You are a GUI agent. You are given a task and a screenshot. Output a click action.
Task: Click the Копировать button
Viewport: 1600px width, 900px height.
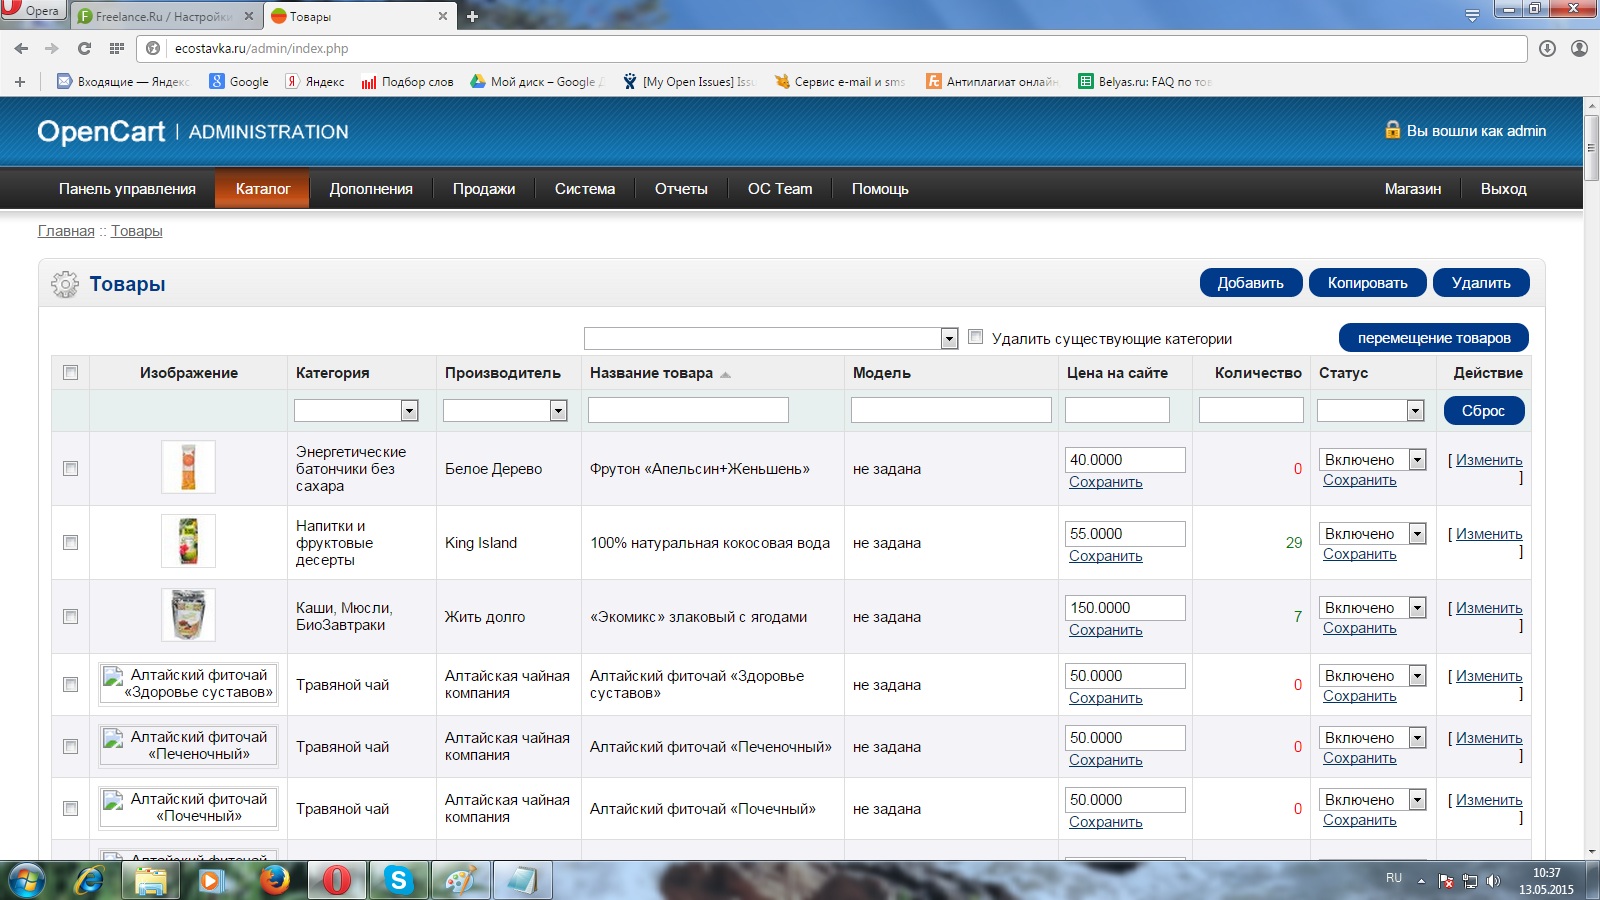pyautogui.click(x=1367, y=283)
